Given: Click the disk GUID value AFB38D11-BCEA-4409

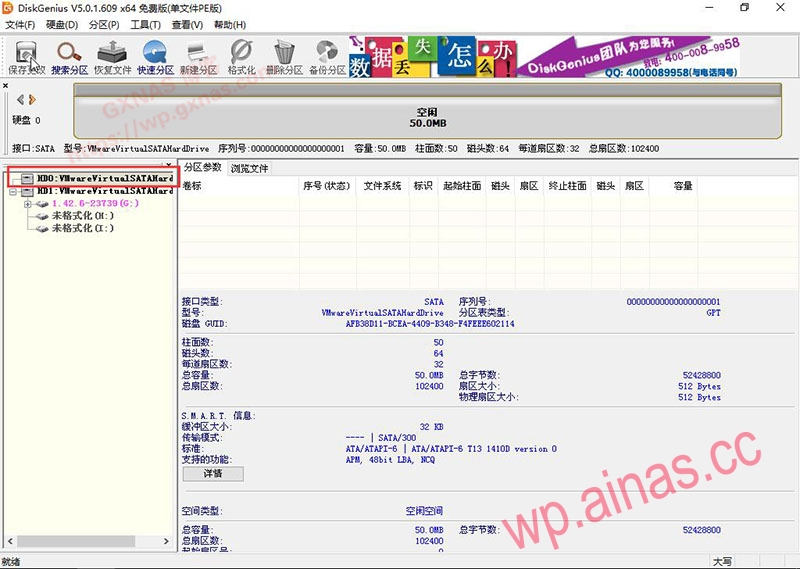Looking at the screenshot, I should [430, 324].
